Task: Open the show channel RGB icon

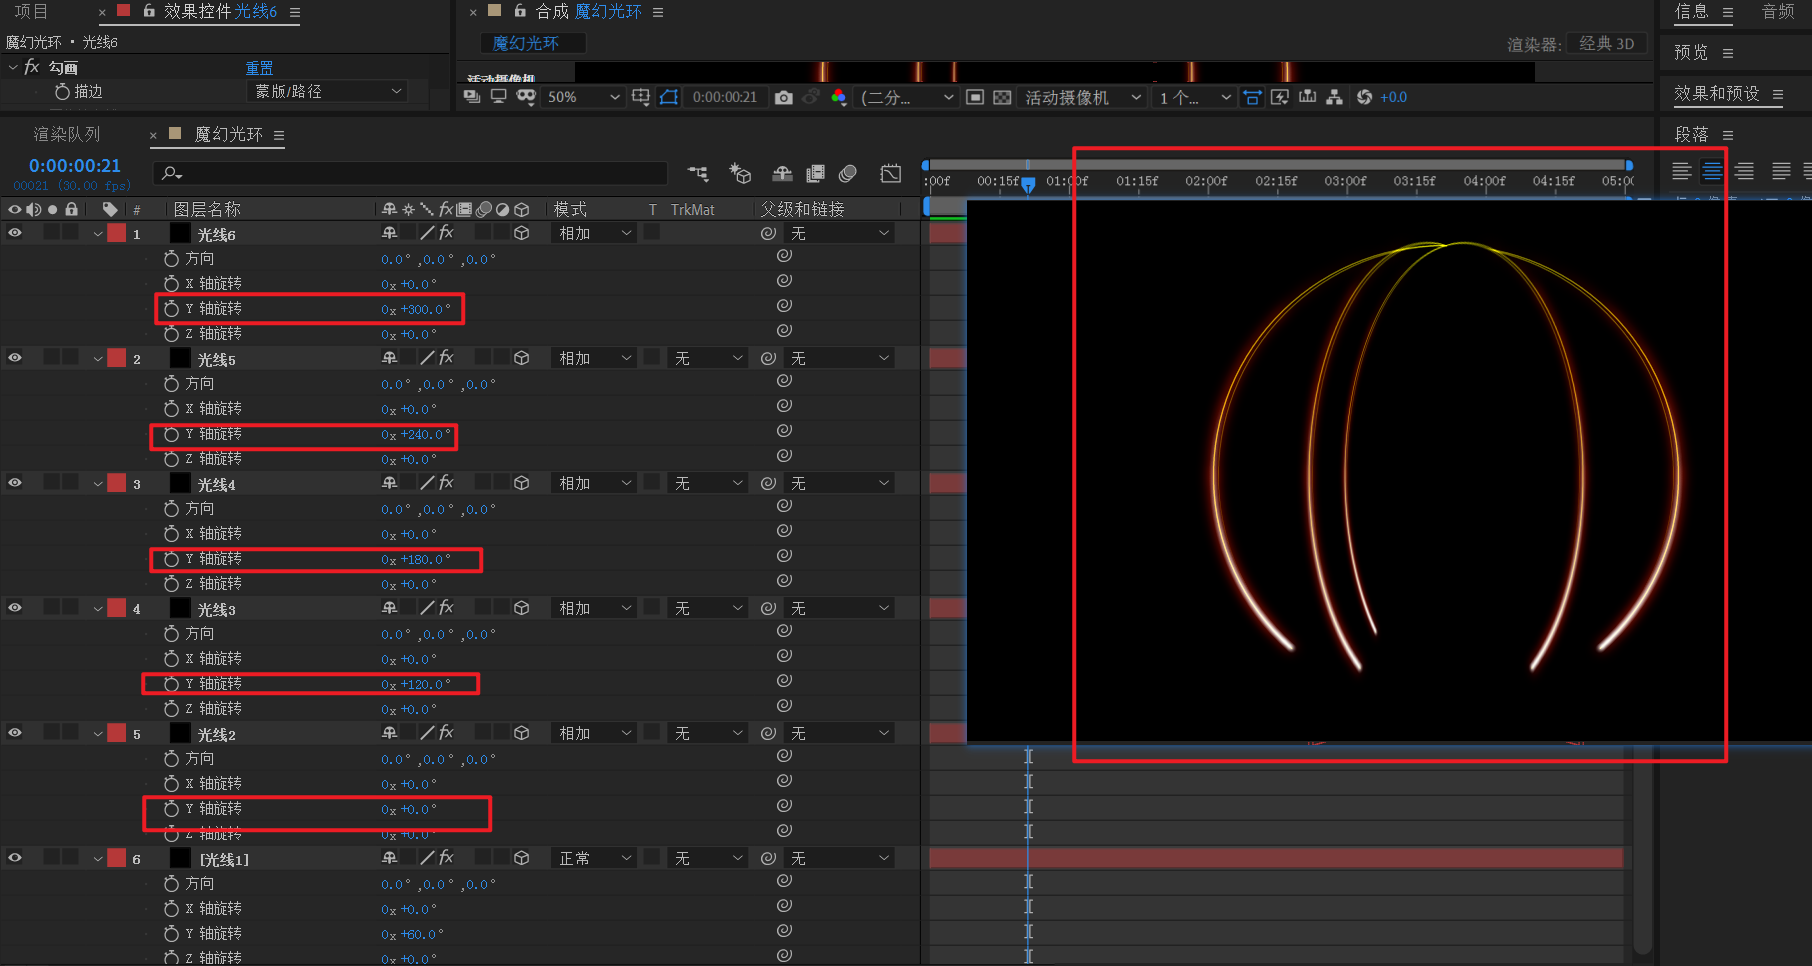Action: [839, 97]
